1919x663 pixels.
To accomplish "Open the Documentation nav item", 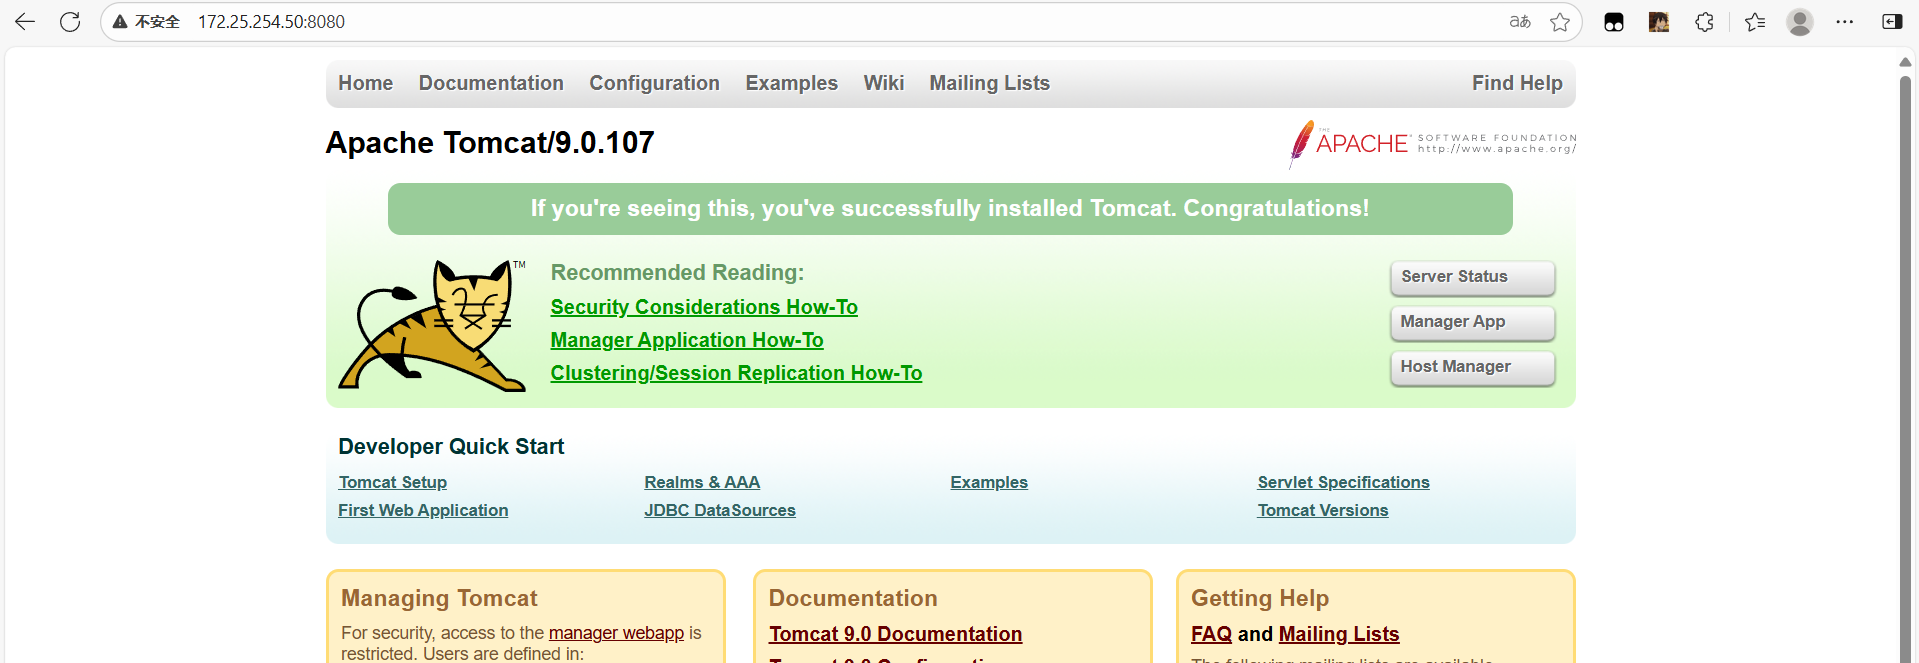I will 491,83.
